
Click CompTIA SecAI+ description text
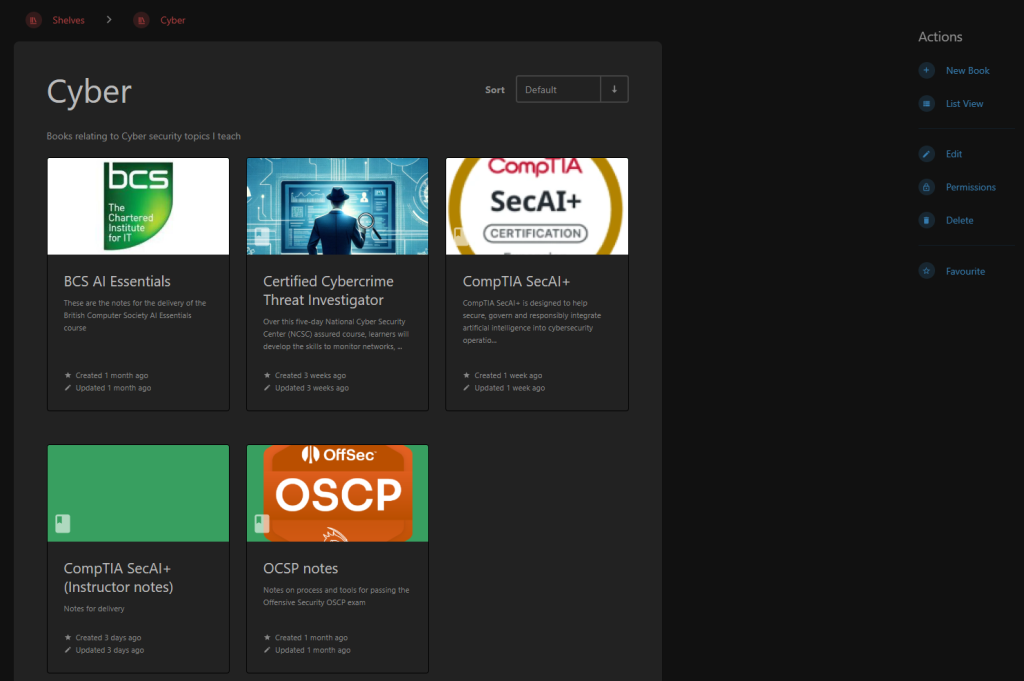click(532, 322)
